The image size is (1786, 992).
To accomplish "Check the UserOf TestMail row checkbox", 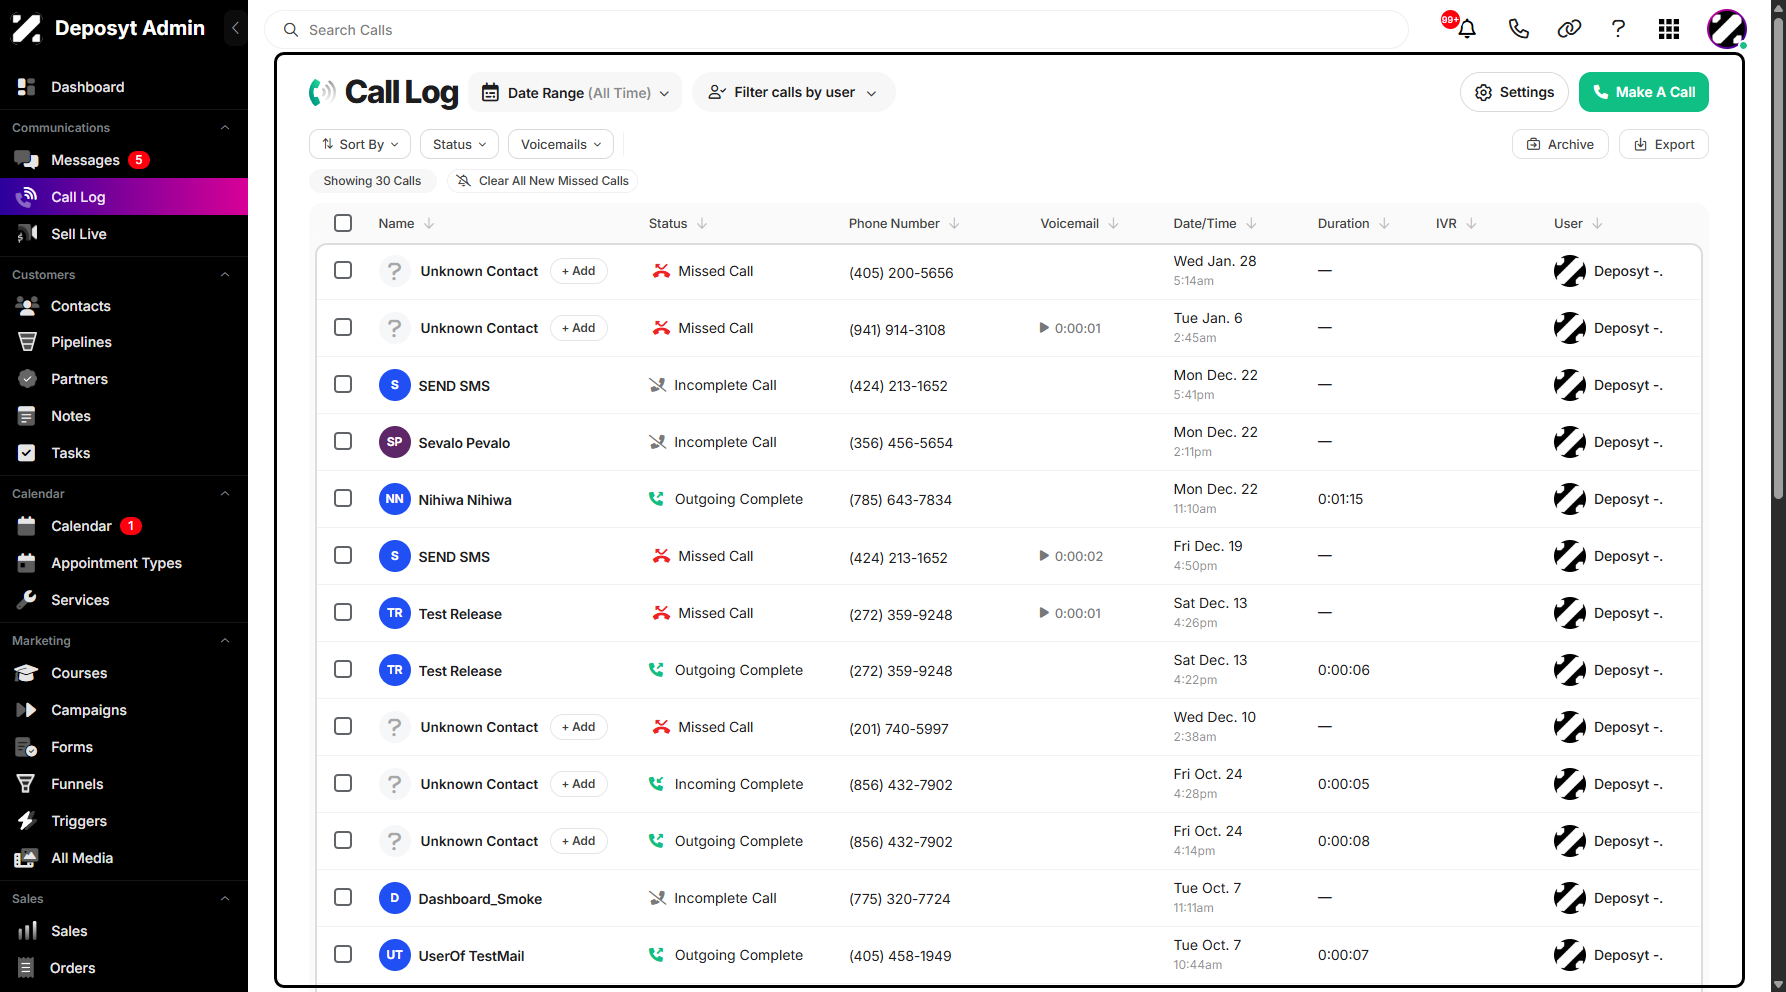I will click(x=343, y=954).
